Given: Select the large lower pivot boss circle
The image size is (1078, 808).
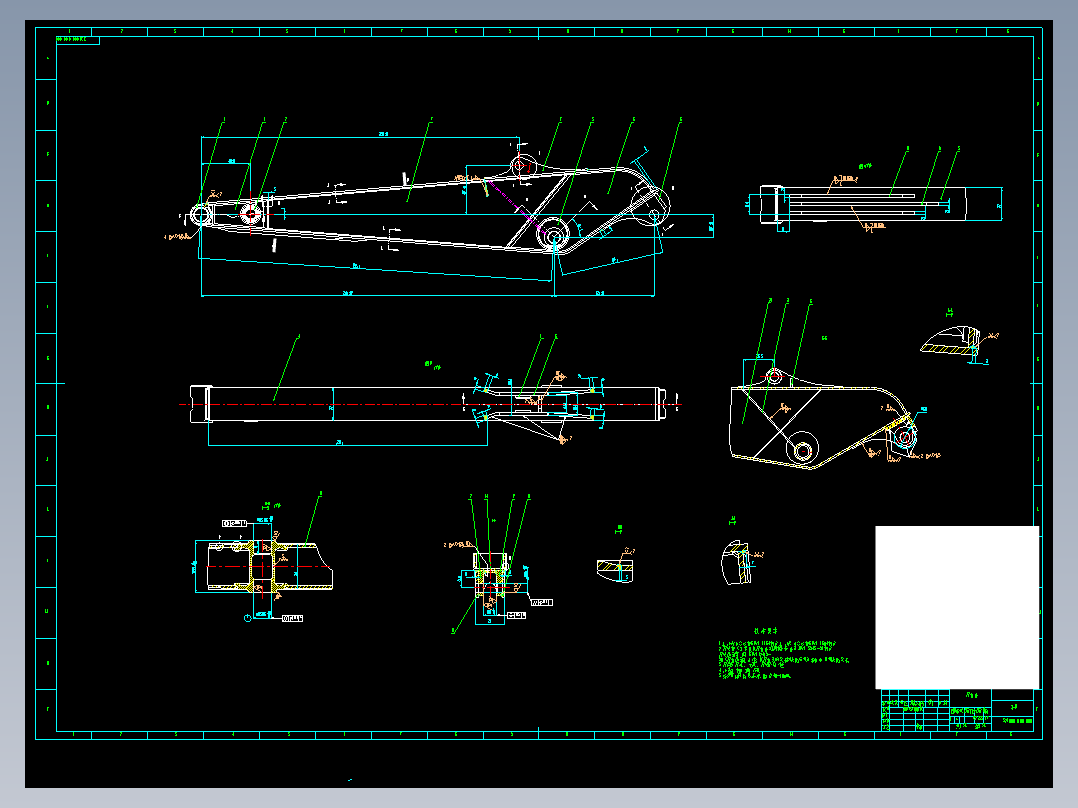Looking at the screenshot, I should (553, 236).
